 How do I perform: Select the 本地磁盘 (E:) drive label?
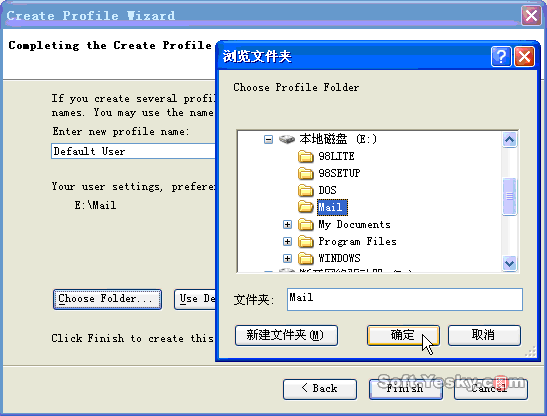point(338,139)
